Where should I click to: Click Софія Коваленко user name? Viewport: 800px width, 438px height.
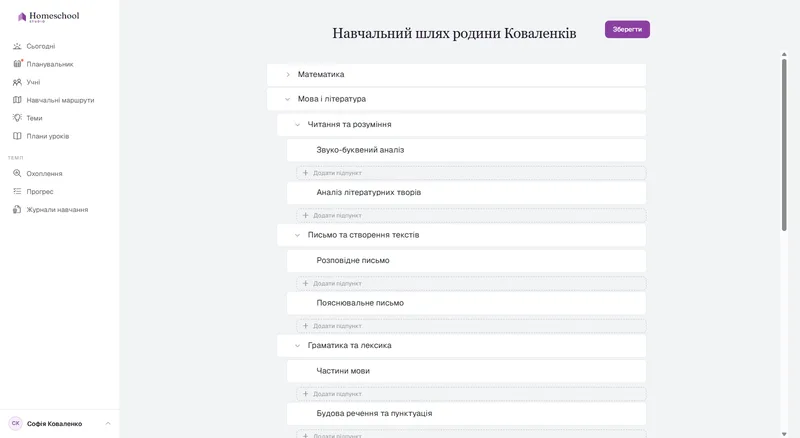[55, 424]
